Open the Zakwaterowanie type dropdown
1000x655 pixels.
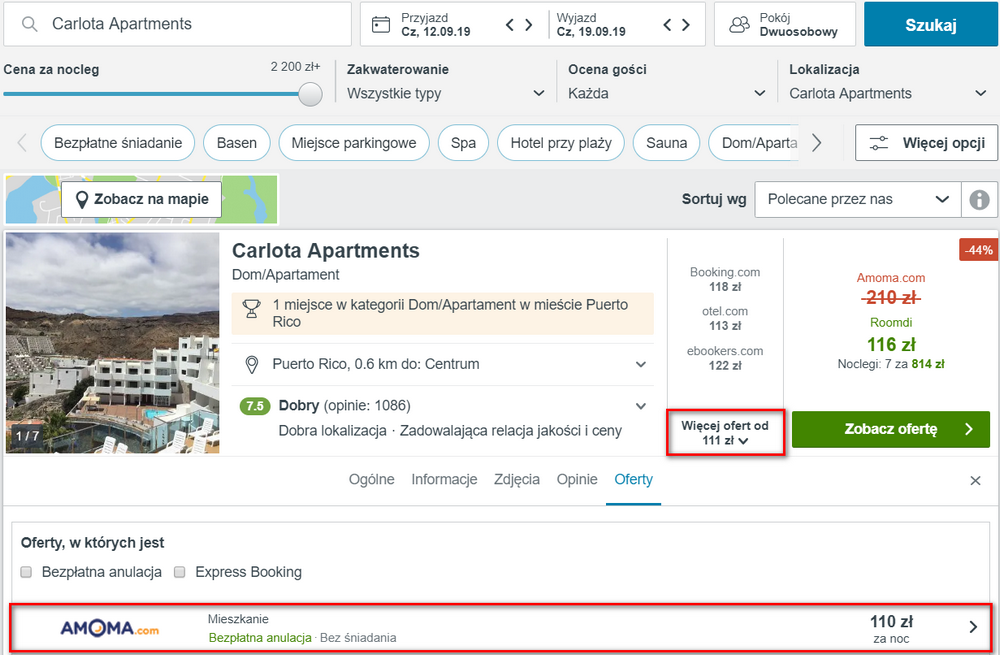click(445, 93)
